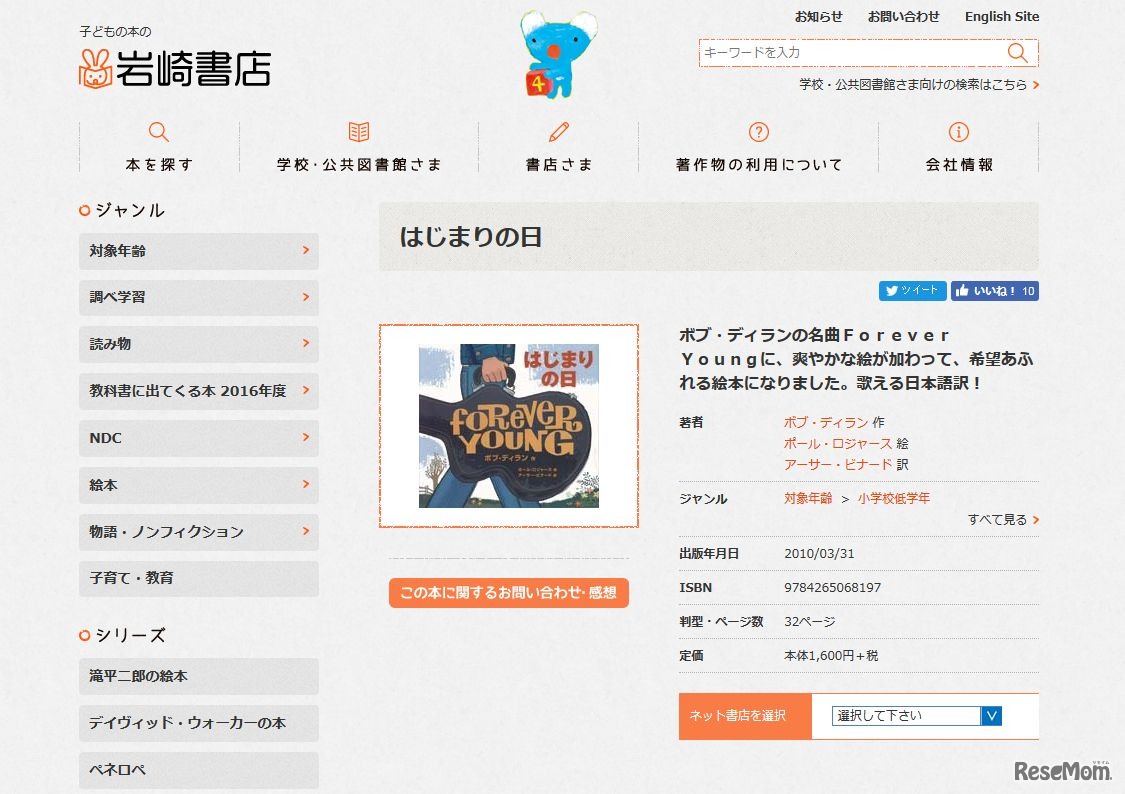This screenshot has height=794, width=1125.
Task: Click この本に関するお問い合わせ・感想 button
Action: point(508,593)
